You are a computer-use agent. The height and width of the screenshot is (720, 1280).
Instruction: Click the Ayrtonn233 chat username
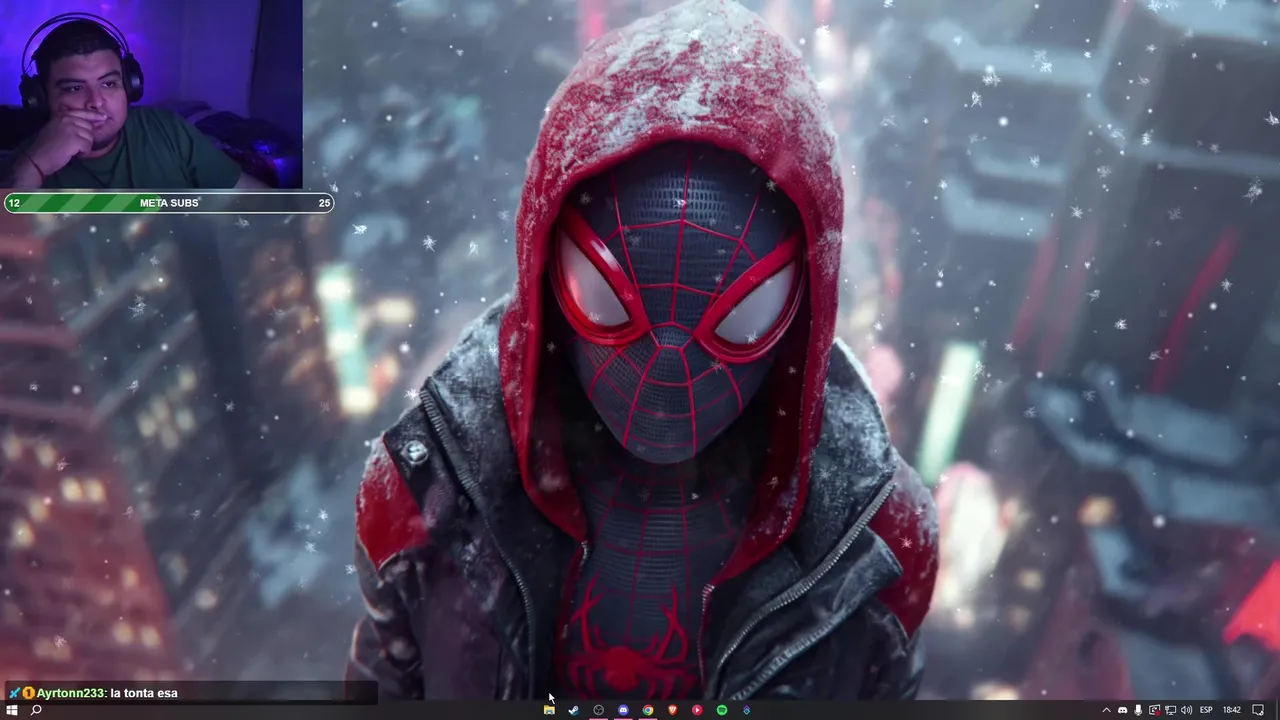(71, 692)
